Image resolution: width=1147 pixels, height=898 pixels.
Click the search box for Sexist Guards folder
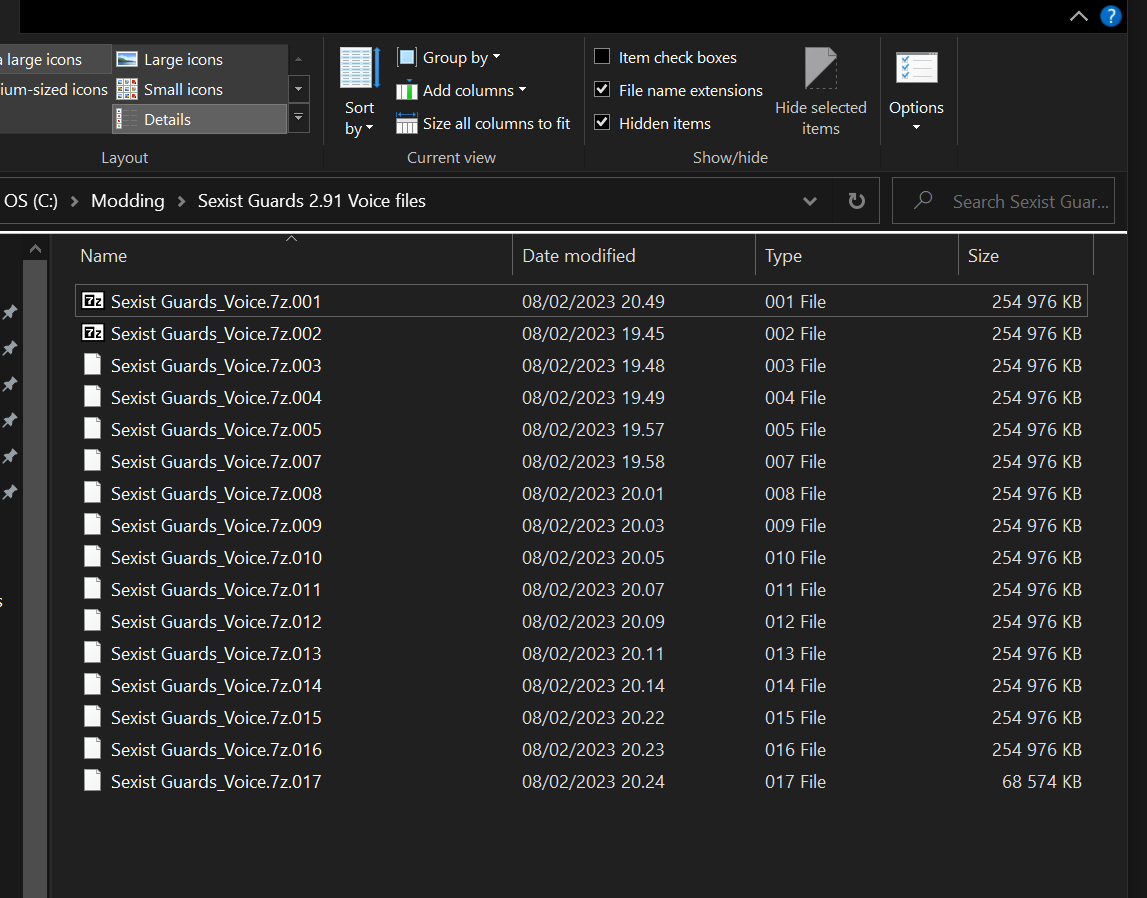[1003, 201]
